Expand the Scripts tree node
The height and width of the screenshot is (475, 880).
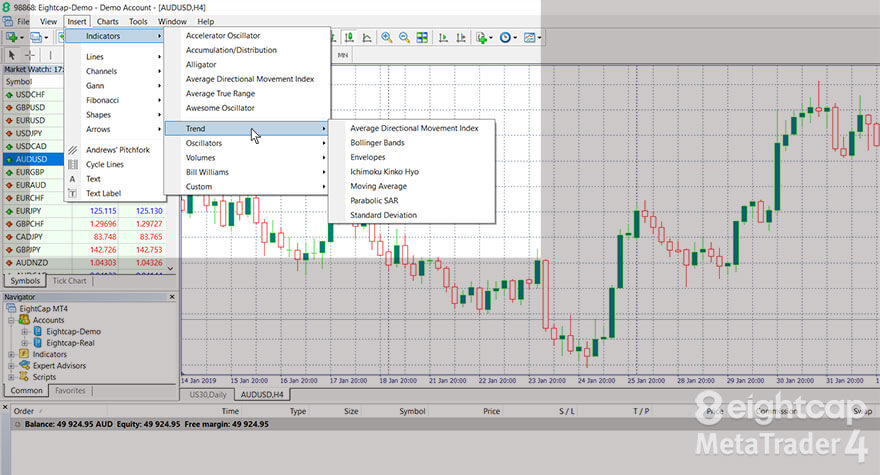point(11,377)
